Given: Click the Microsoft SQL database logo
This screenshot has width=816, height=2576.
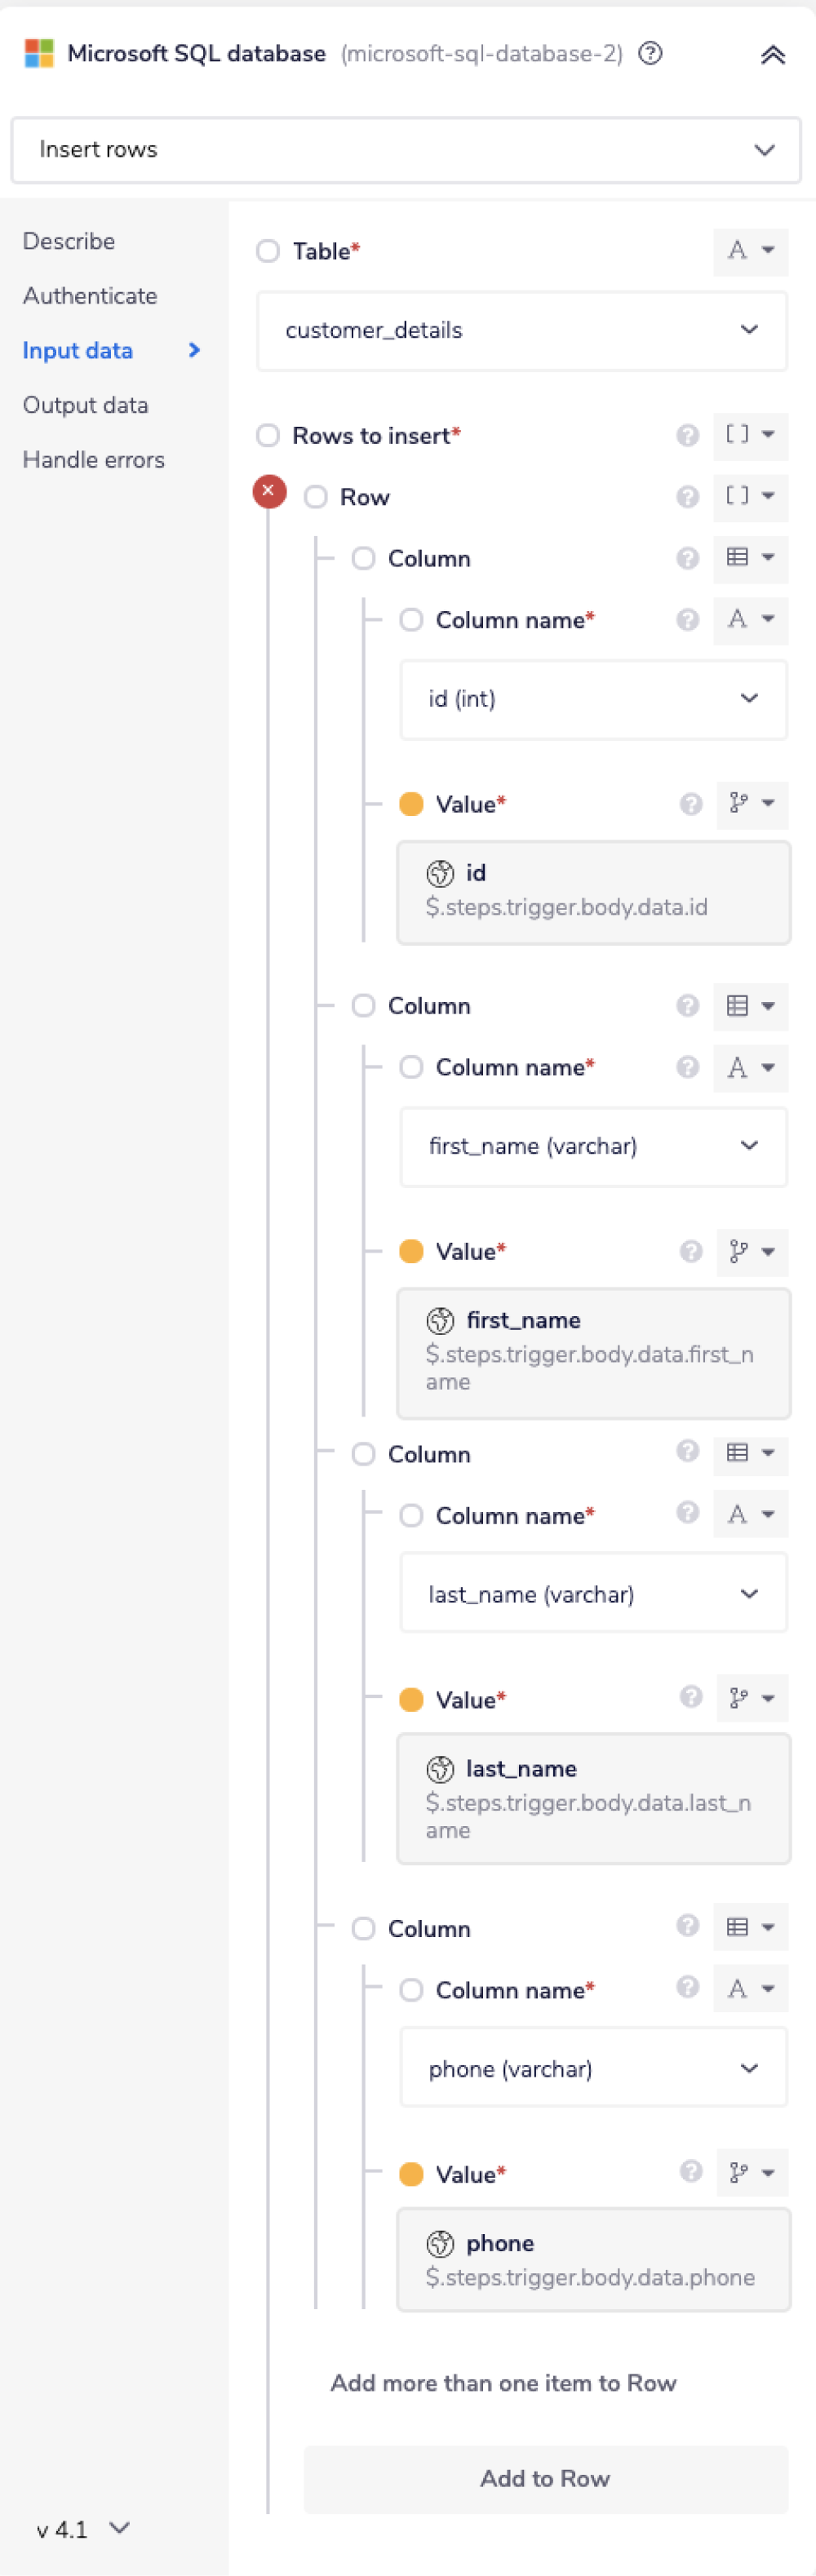Looking at the screenshot, I should click(x=39, y=53).
